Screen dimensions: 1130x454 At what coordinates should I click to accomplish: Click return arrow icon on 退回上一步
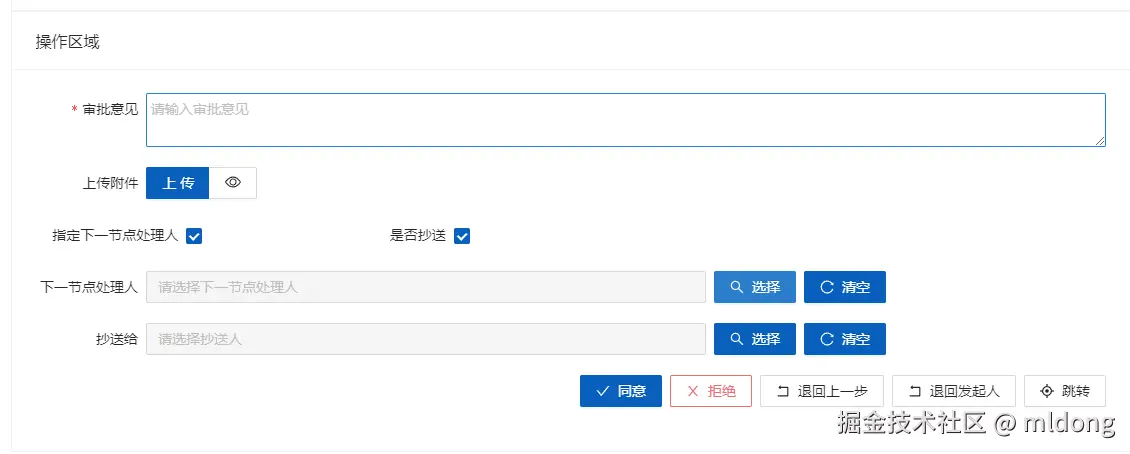pyautogui.click(x=783, y=391)
